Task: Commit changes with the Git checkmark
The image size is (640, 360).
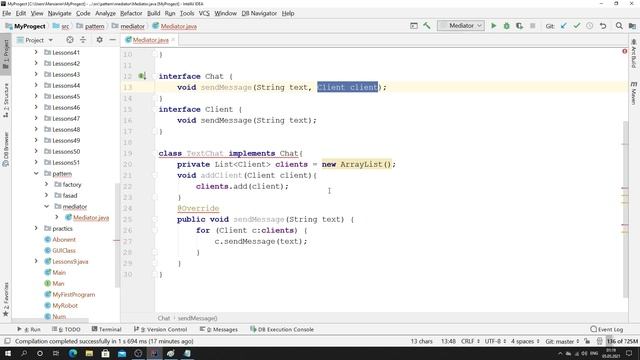Action: (x=577, y=26)
